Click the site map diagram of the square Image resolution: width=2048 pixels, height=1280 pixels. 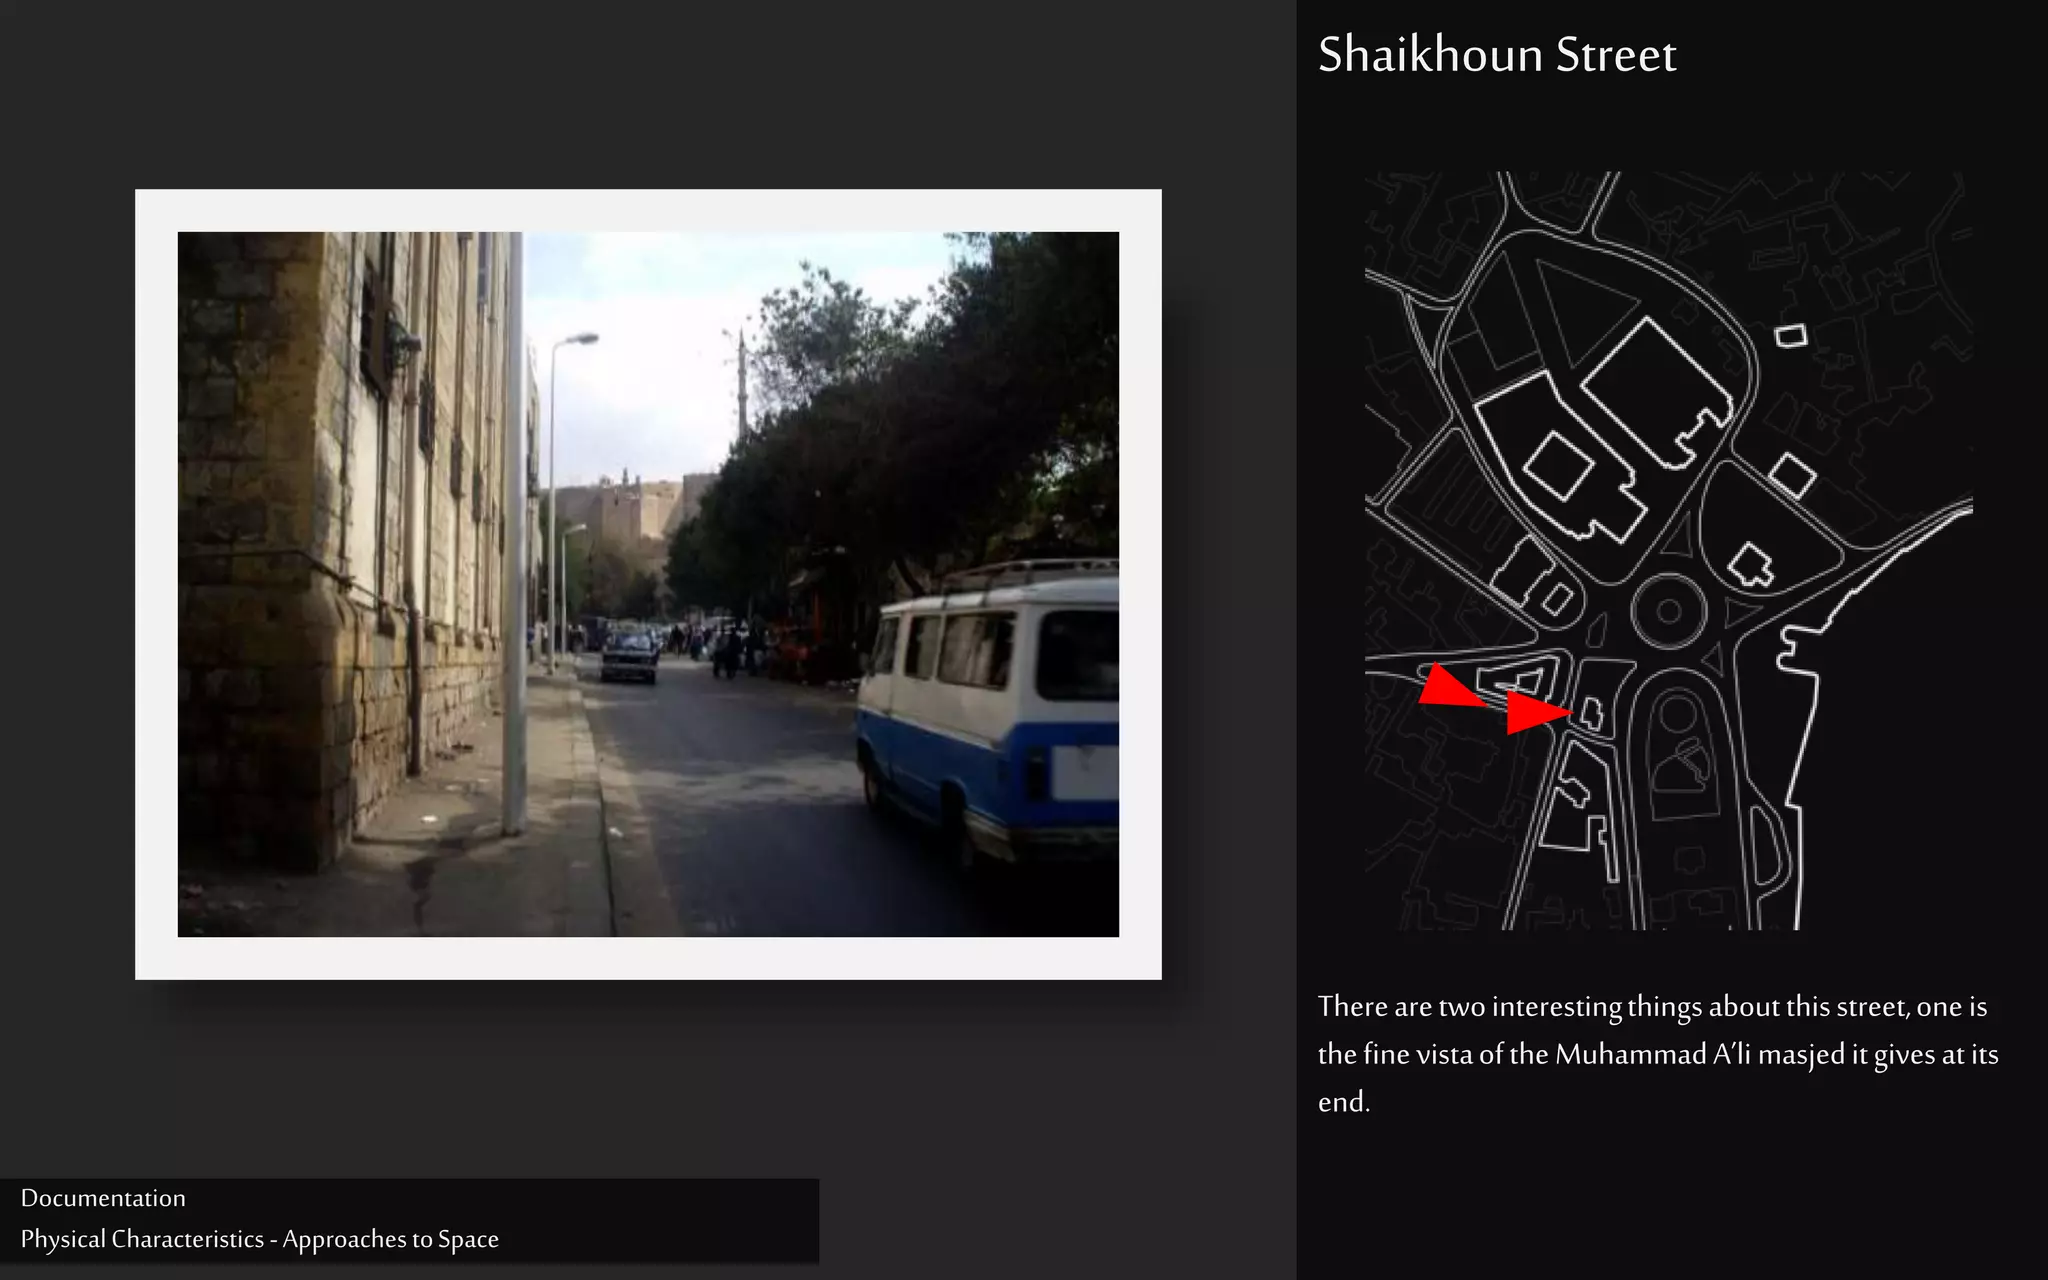[1668, 551]
